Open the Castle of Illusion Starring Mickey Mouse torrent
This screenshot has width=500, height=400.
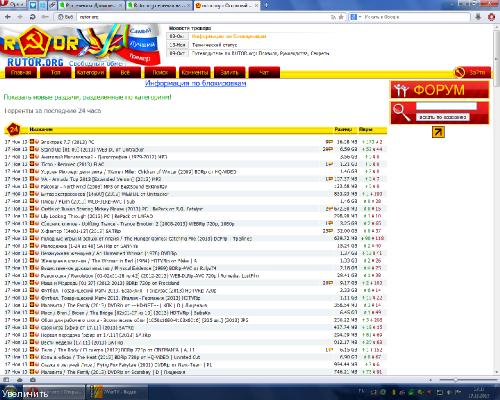click(x=122, y=209)
